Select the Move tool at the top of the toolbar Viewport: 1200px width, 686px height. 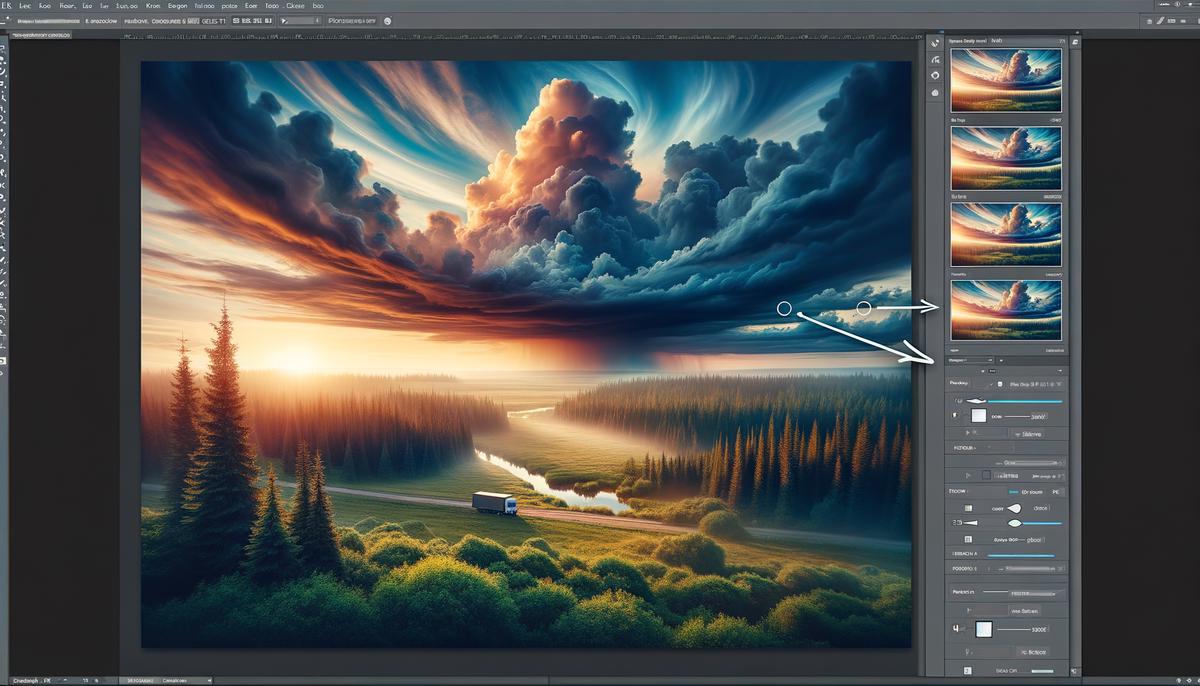click(7, 48)
